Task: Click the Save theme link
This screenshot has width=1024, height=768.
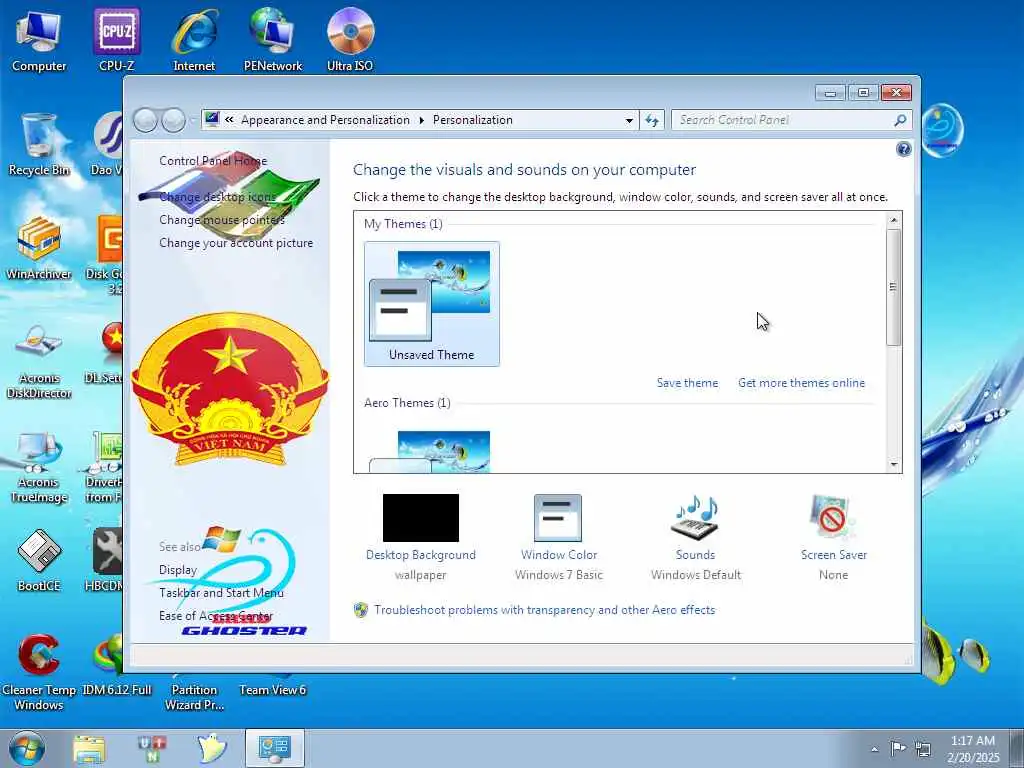Action: pos(687,383)
